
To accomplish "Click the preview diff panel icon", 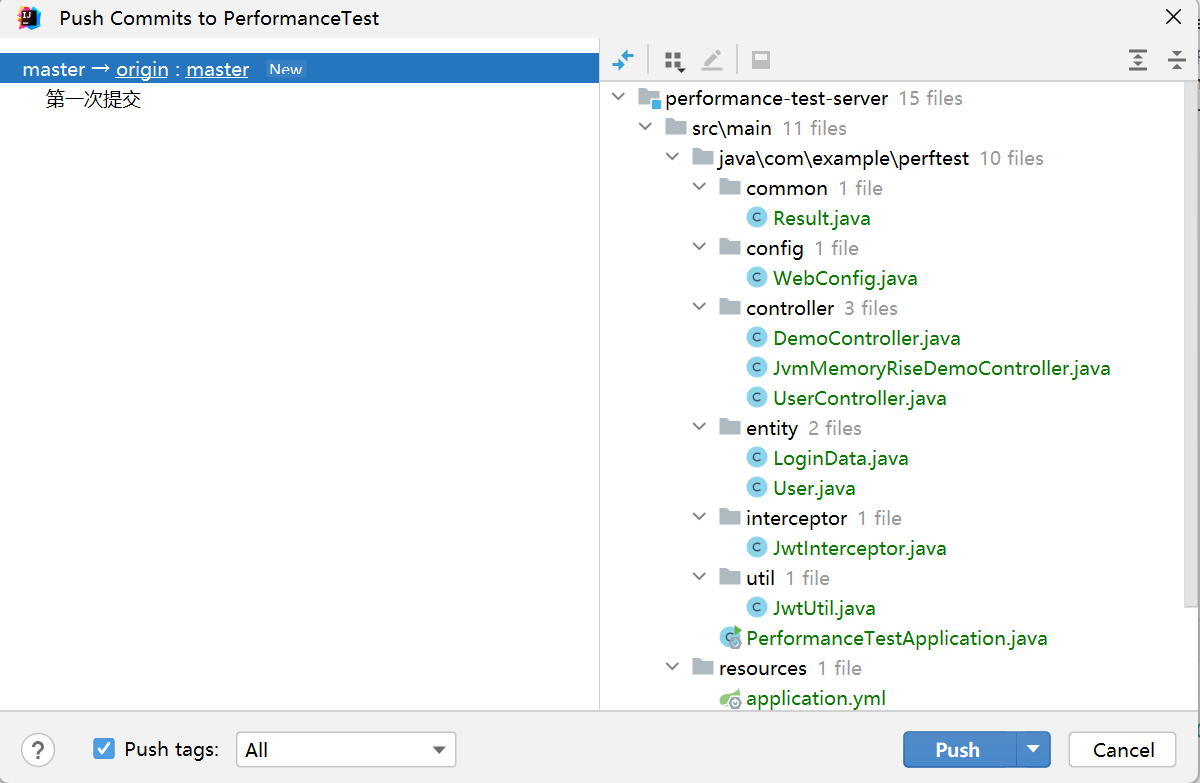I will tap(760, 60).
